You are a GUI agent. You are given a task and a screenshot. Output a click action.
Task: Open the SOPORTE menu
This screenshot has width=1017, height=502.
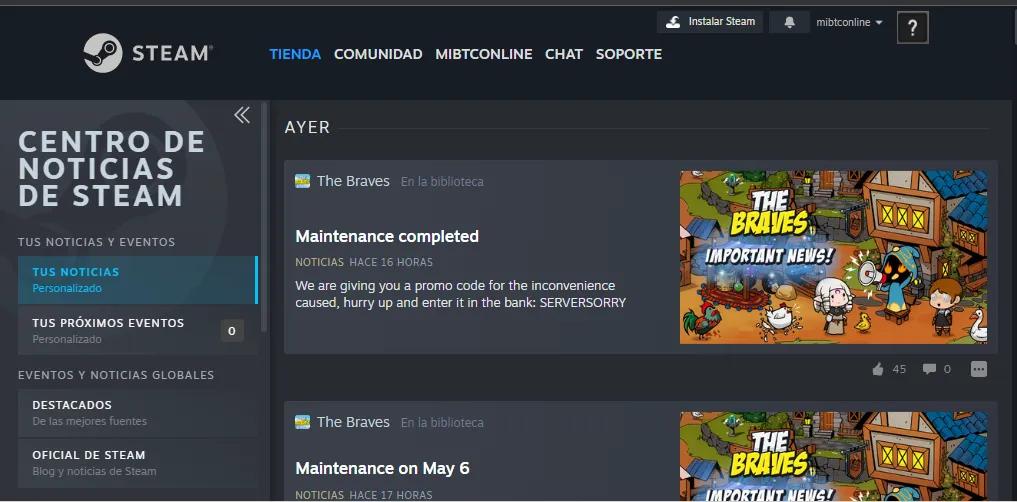click(x=628, y=54)
